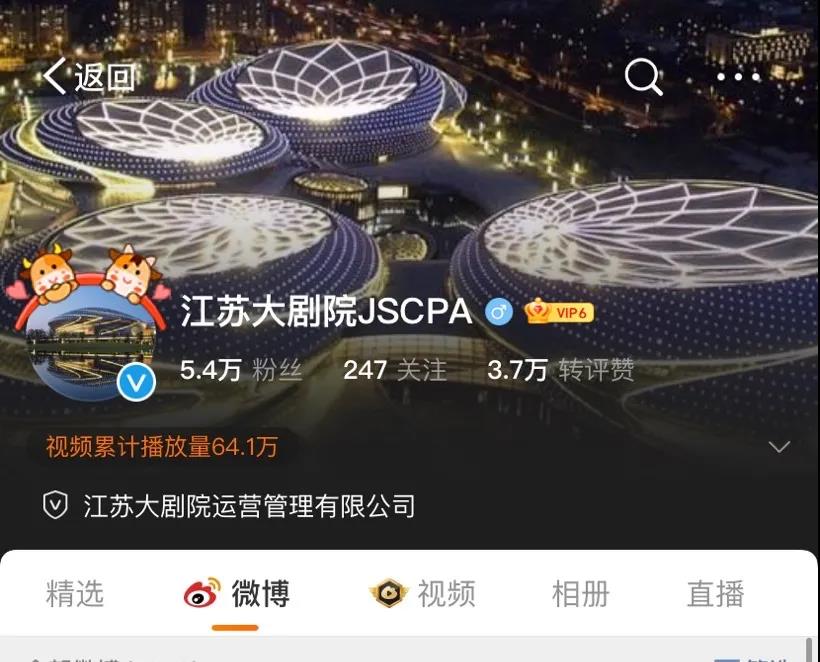Tap the blue V verification badge

click(x=136, y=383)
